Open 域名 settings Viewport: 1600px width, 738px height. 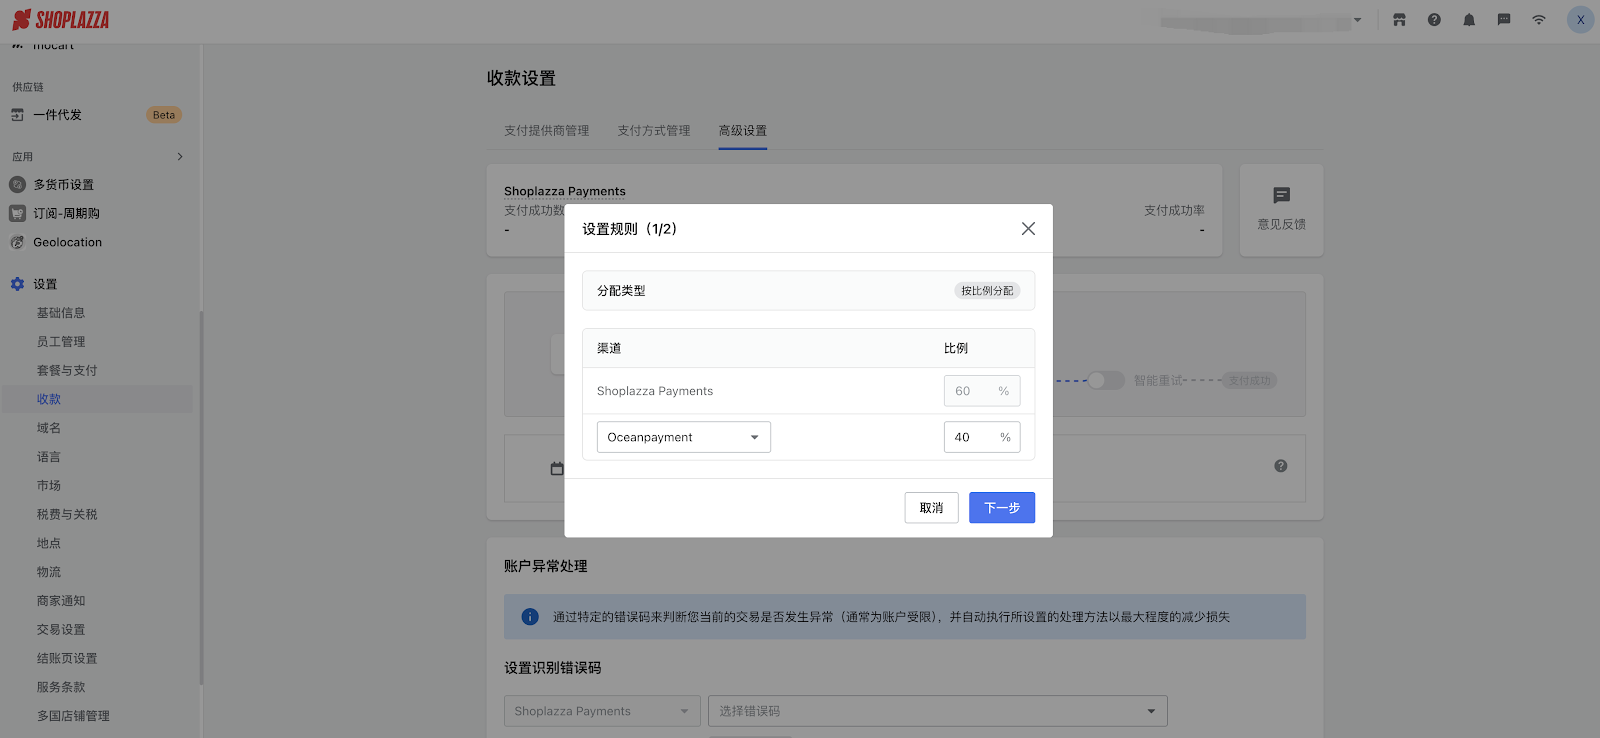tap(49, 428)
